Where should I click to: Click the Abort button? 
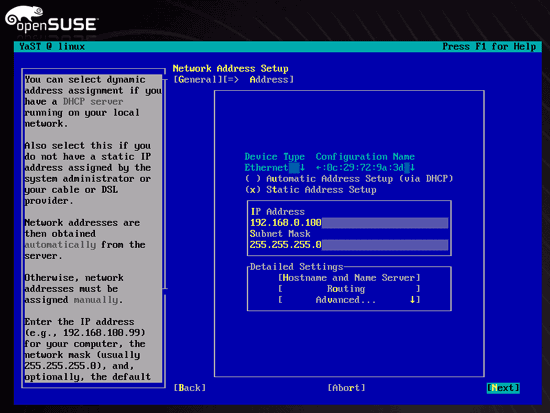pyautogui.click(x=347, y=388)
